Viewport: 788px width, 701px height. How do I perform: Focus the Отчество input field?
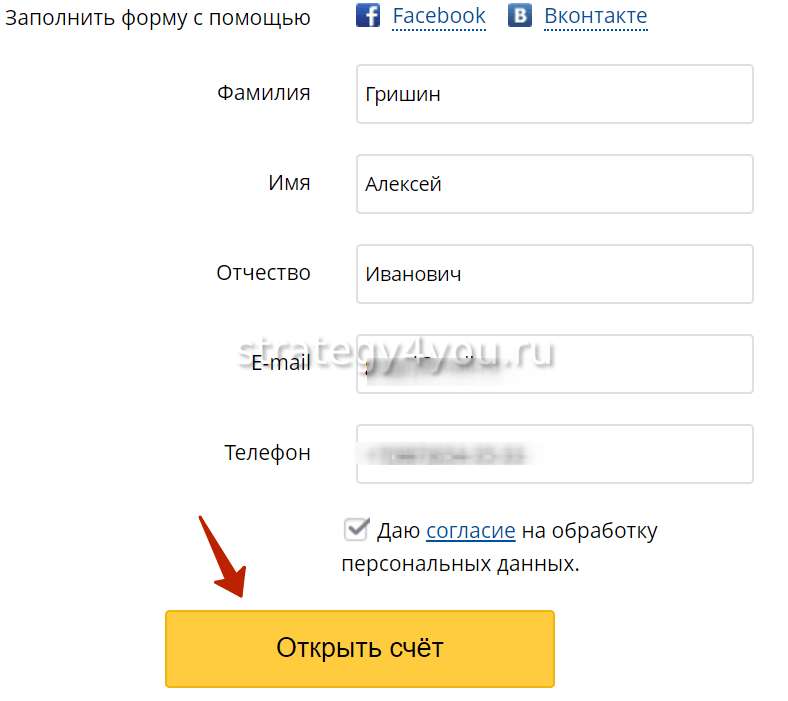coord(554,274)
